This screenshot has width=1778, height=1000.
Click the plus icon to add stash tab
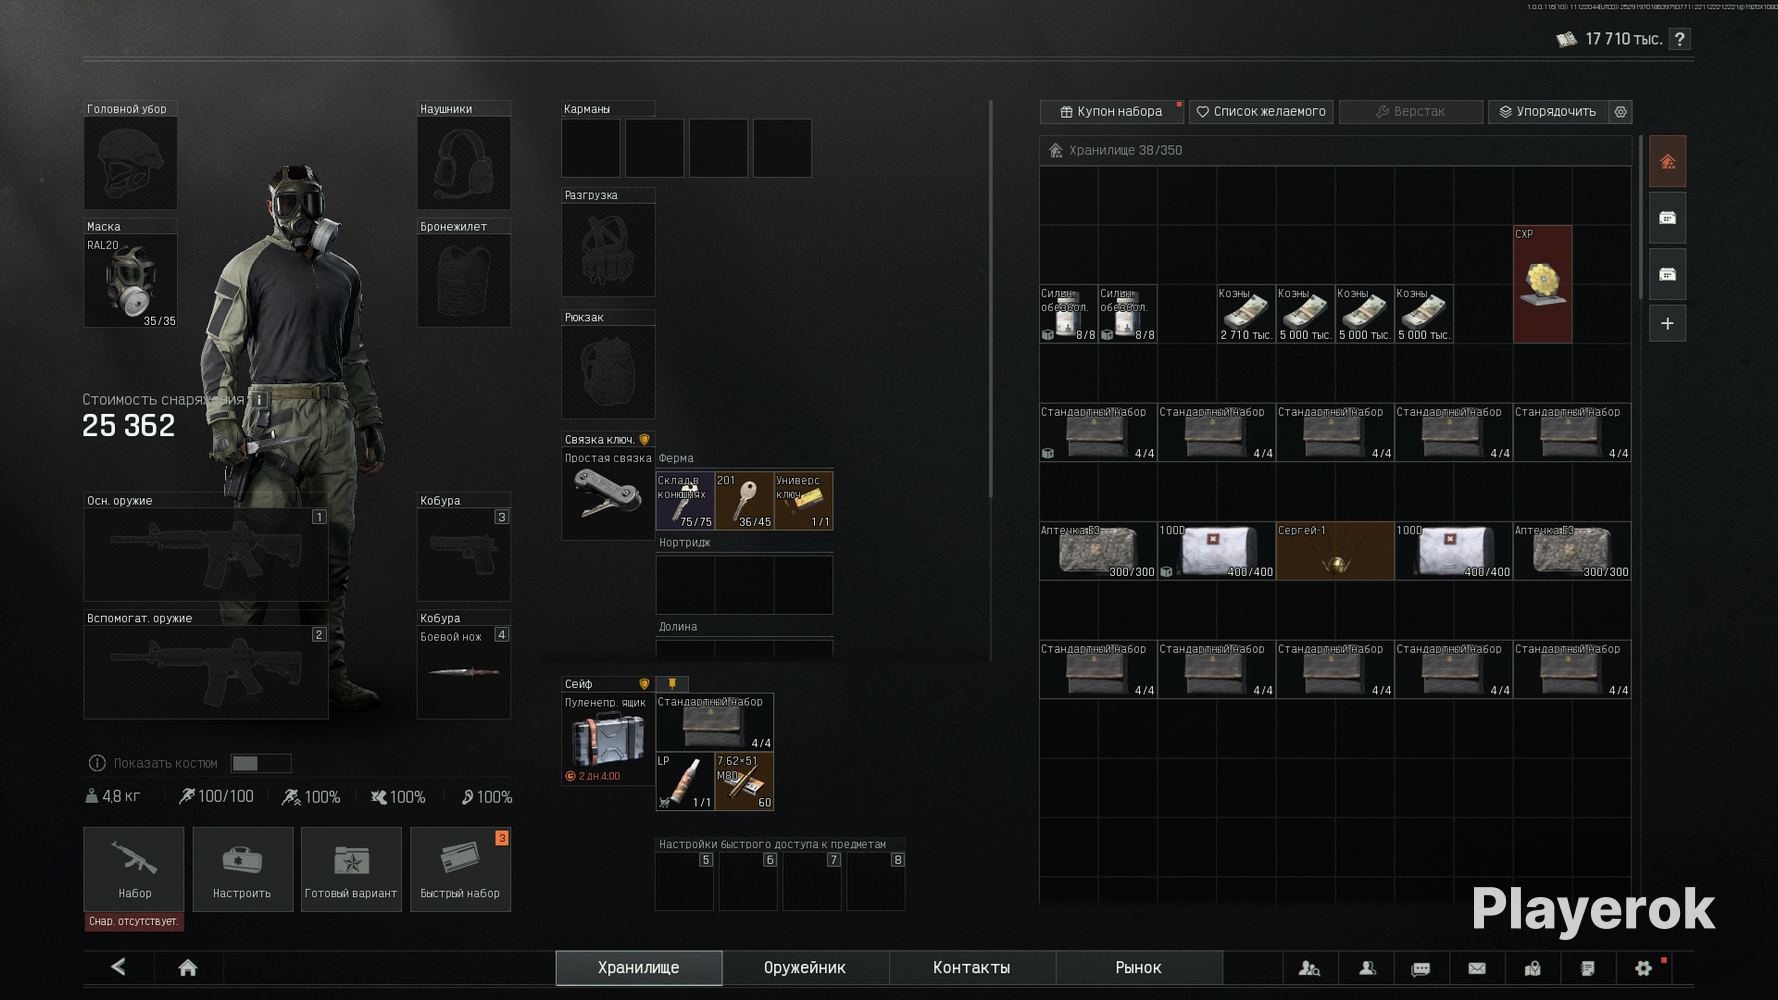[1667, 324]
